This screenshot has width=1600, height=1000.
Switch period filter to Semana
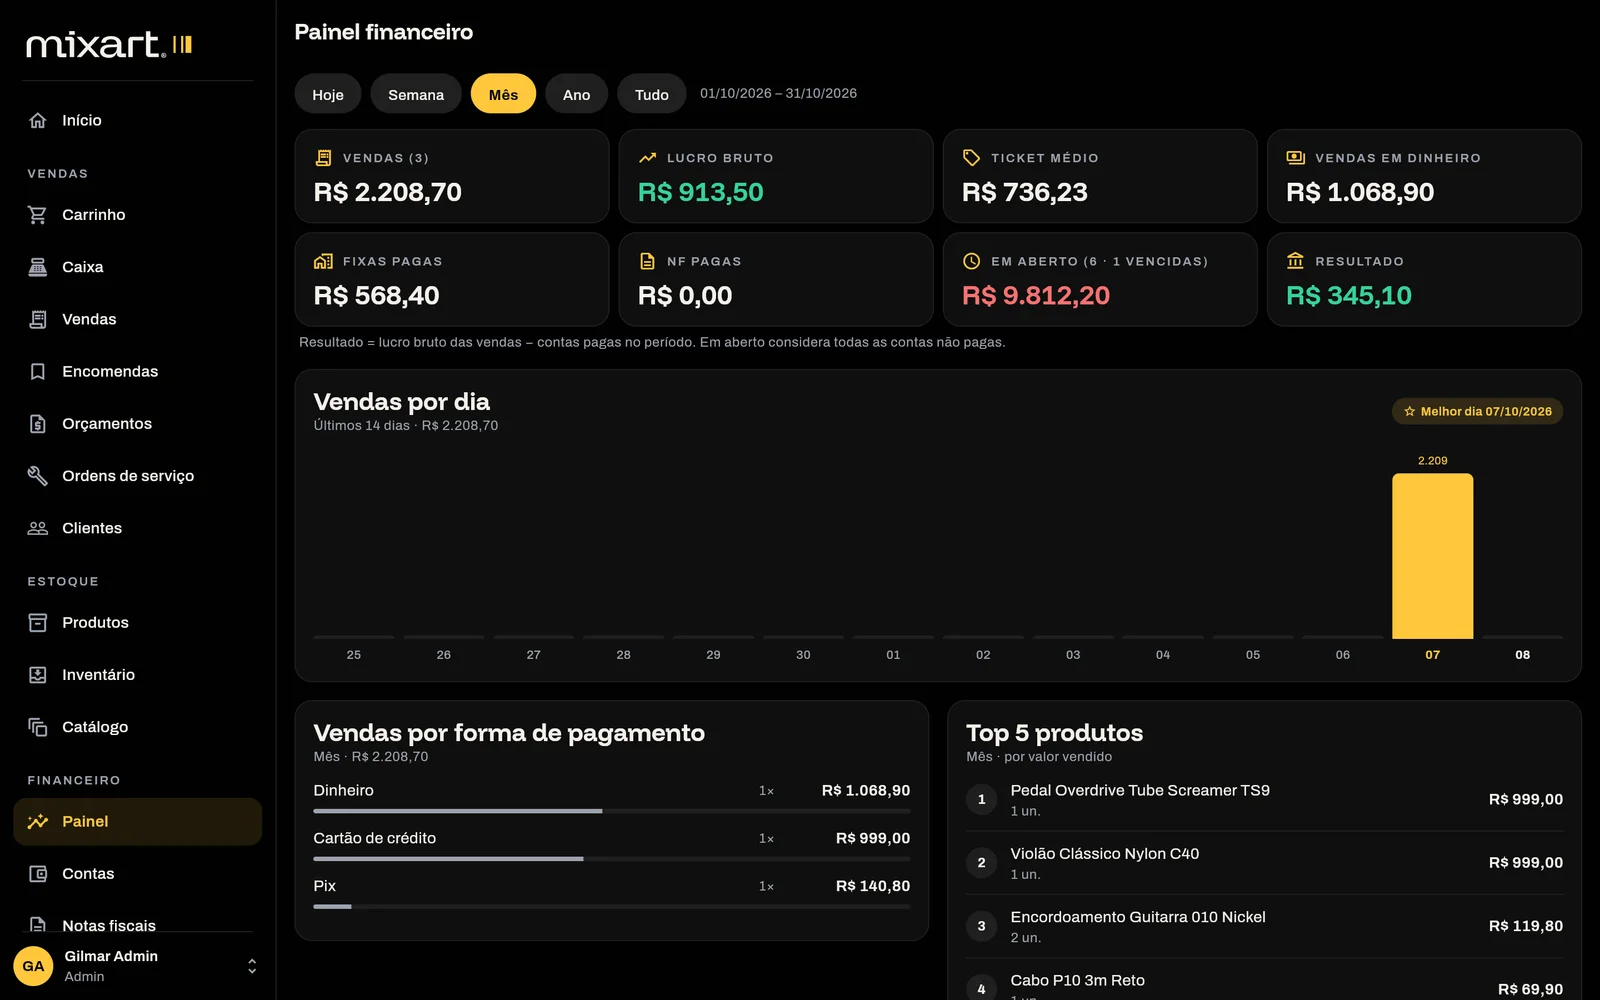416,94
